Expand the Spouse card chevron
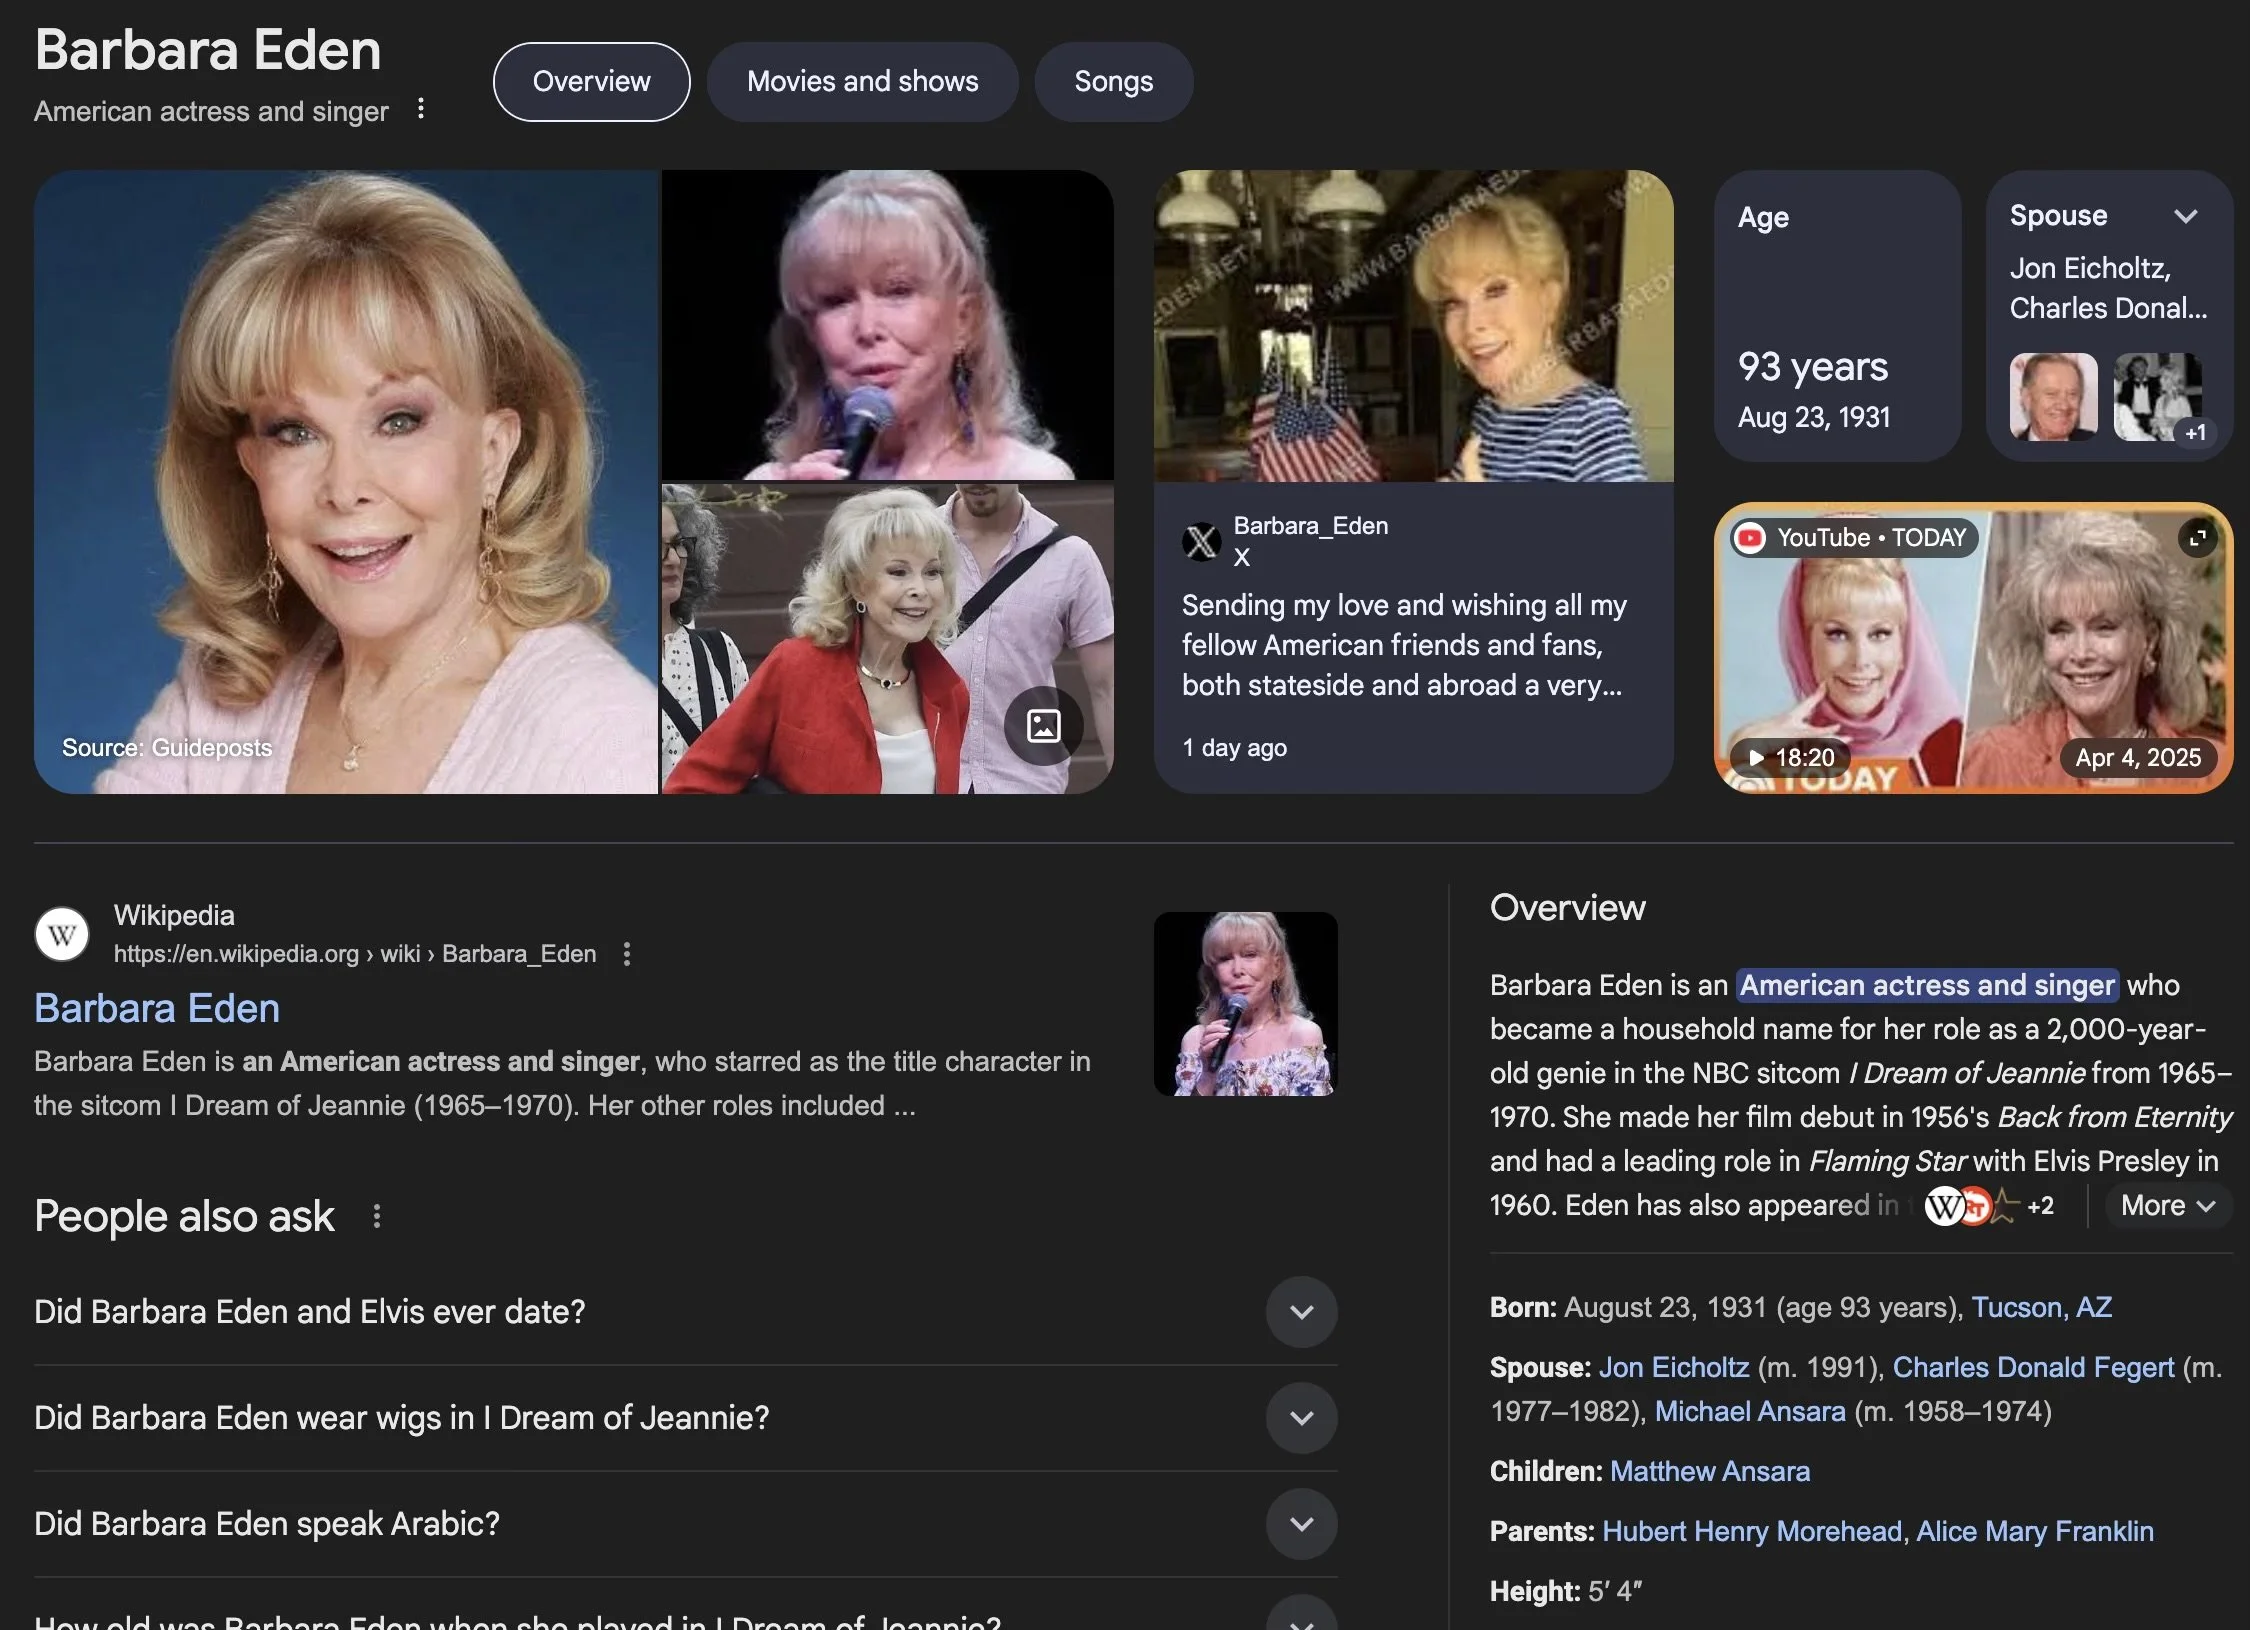2250x1630 pixels. (x=2186, y=217)
